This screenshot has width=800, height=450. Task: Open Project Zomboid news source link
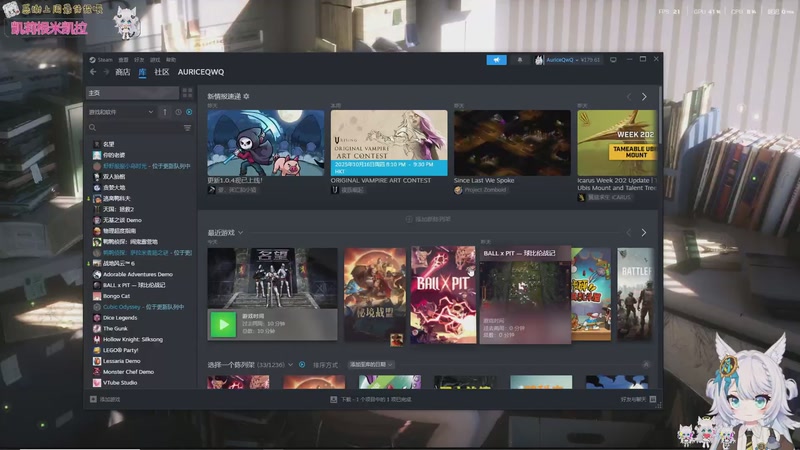[x=485, y=190]
